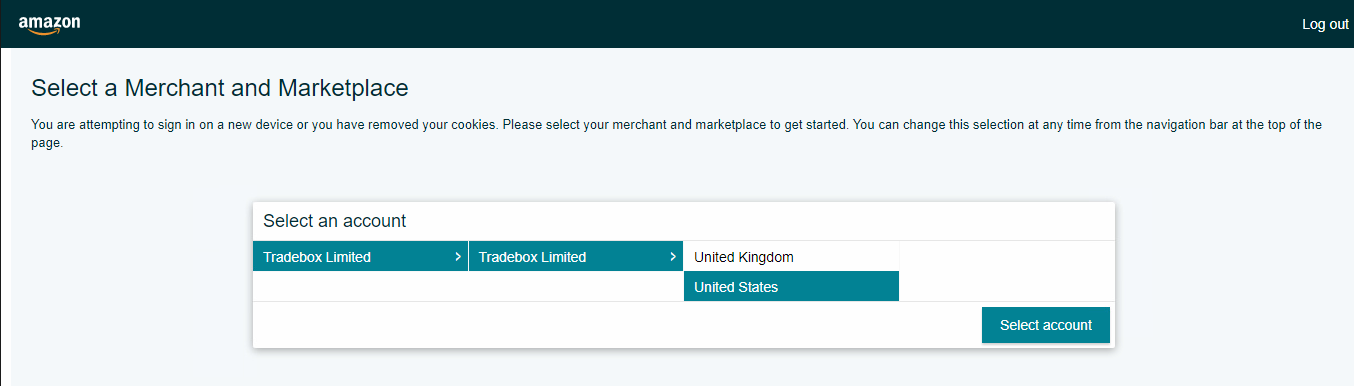The height and width of the screenshot is (386, 1354).
Task: Click the orange smile arrow under amazon
Action: (x=46, y=32)
